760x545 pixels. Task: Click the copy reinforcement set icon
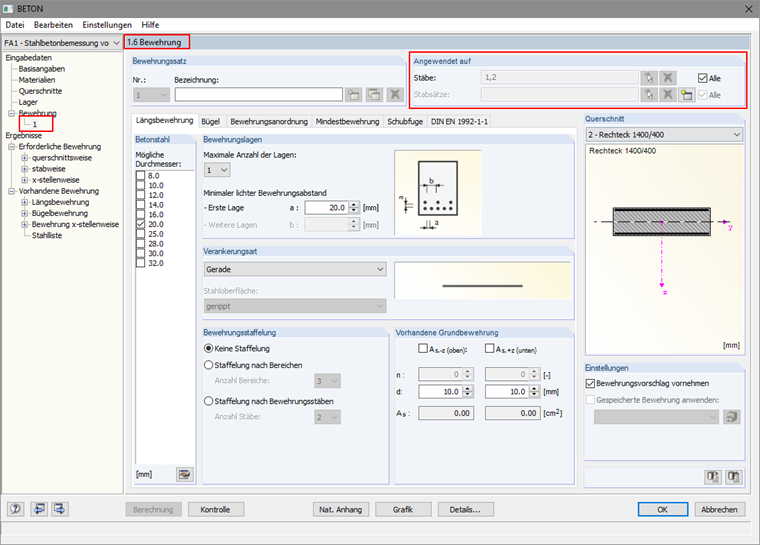pos(374,95)
